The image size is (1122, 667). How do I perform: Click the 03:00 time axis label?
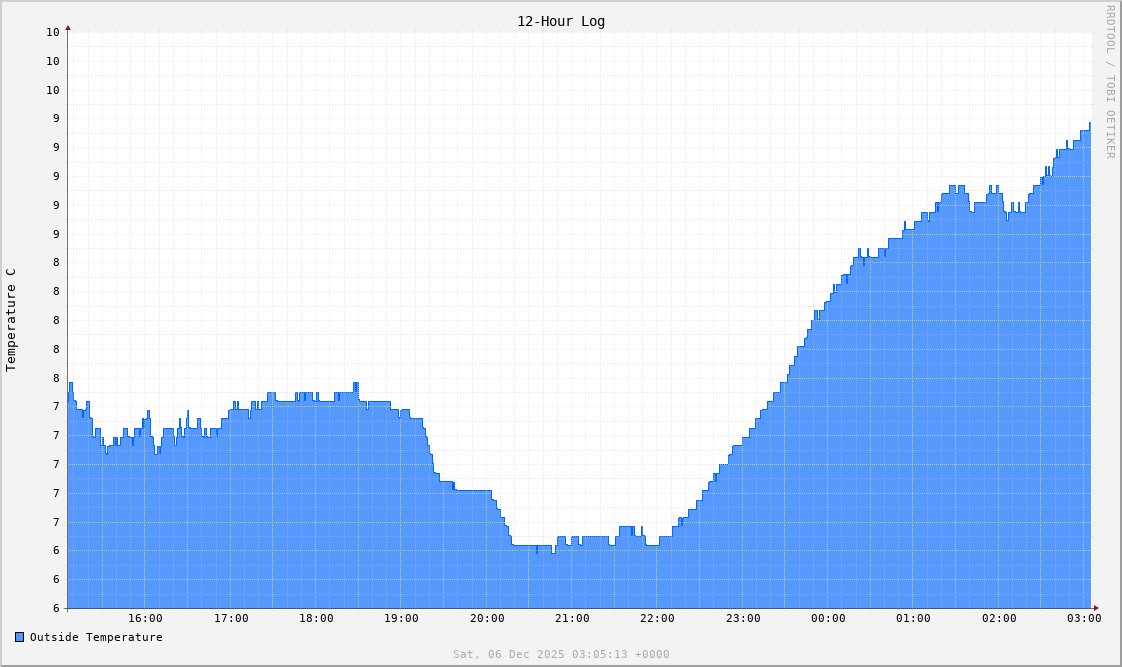pos(1083,618)
